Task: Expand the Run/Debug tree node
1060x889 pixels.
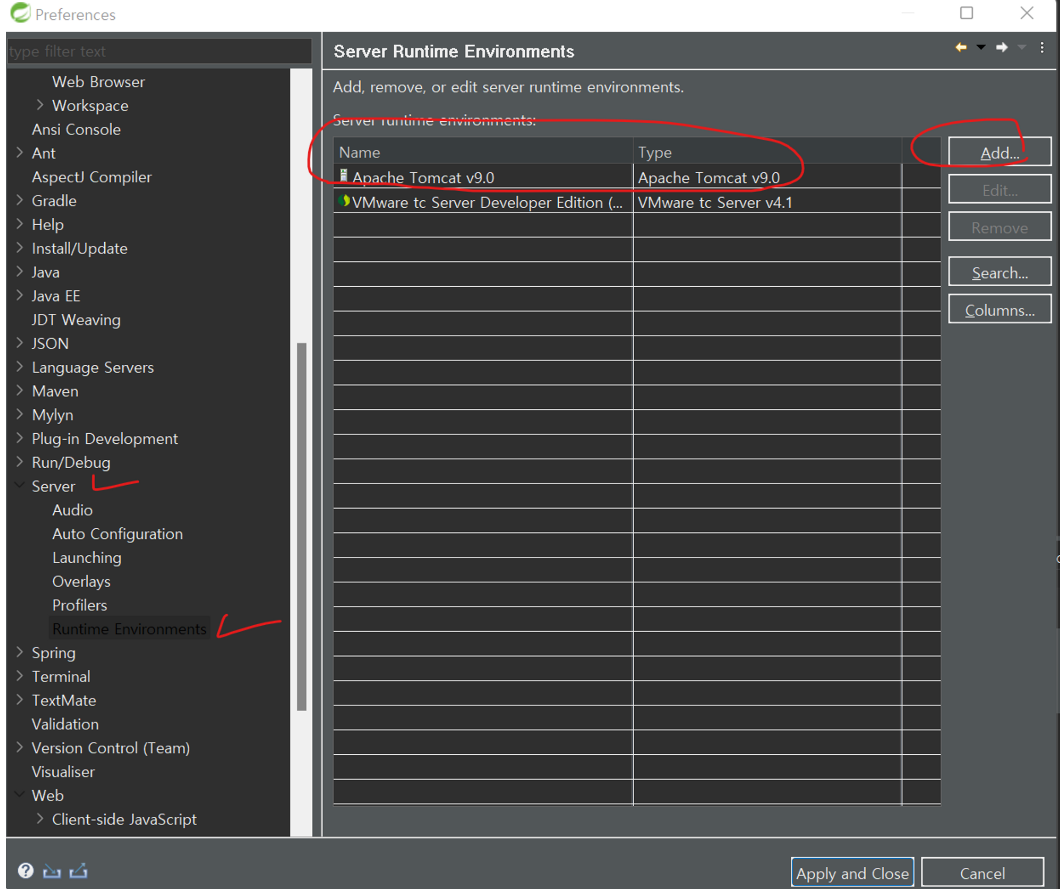Action: point(20,462)
